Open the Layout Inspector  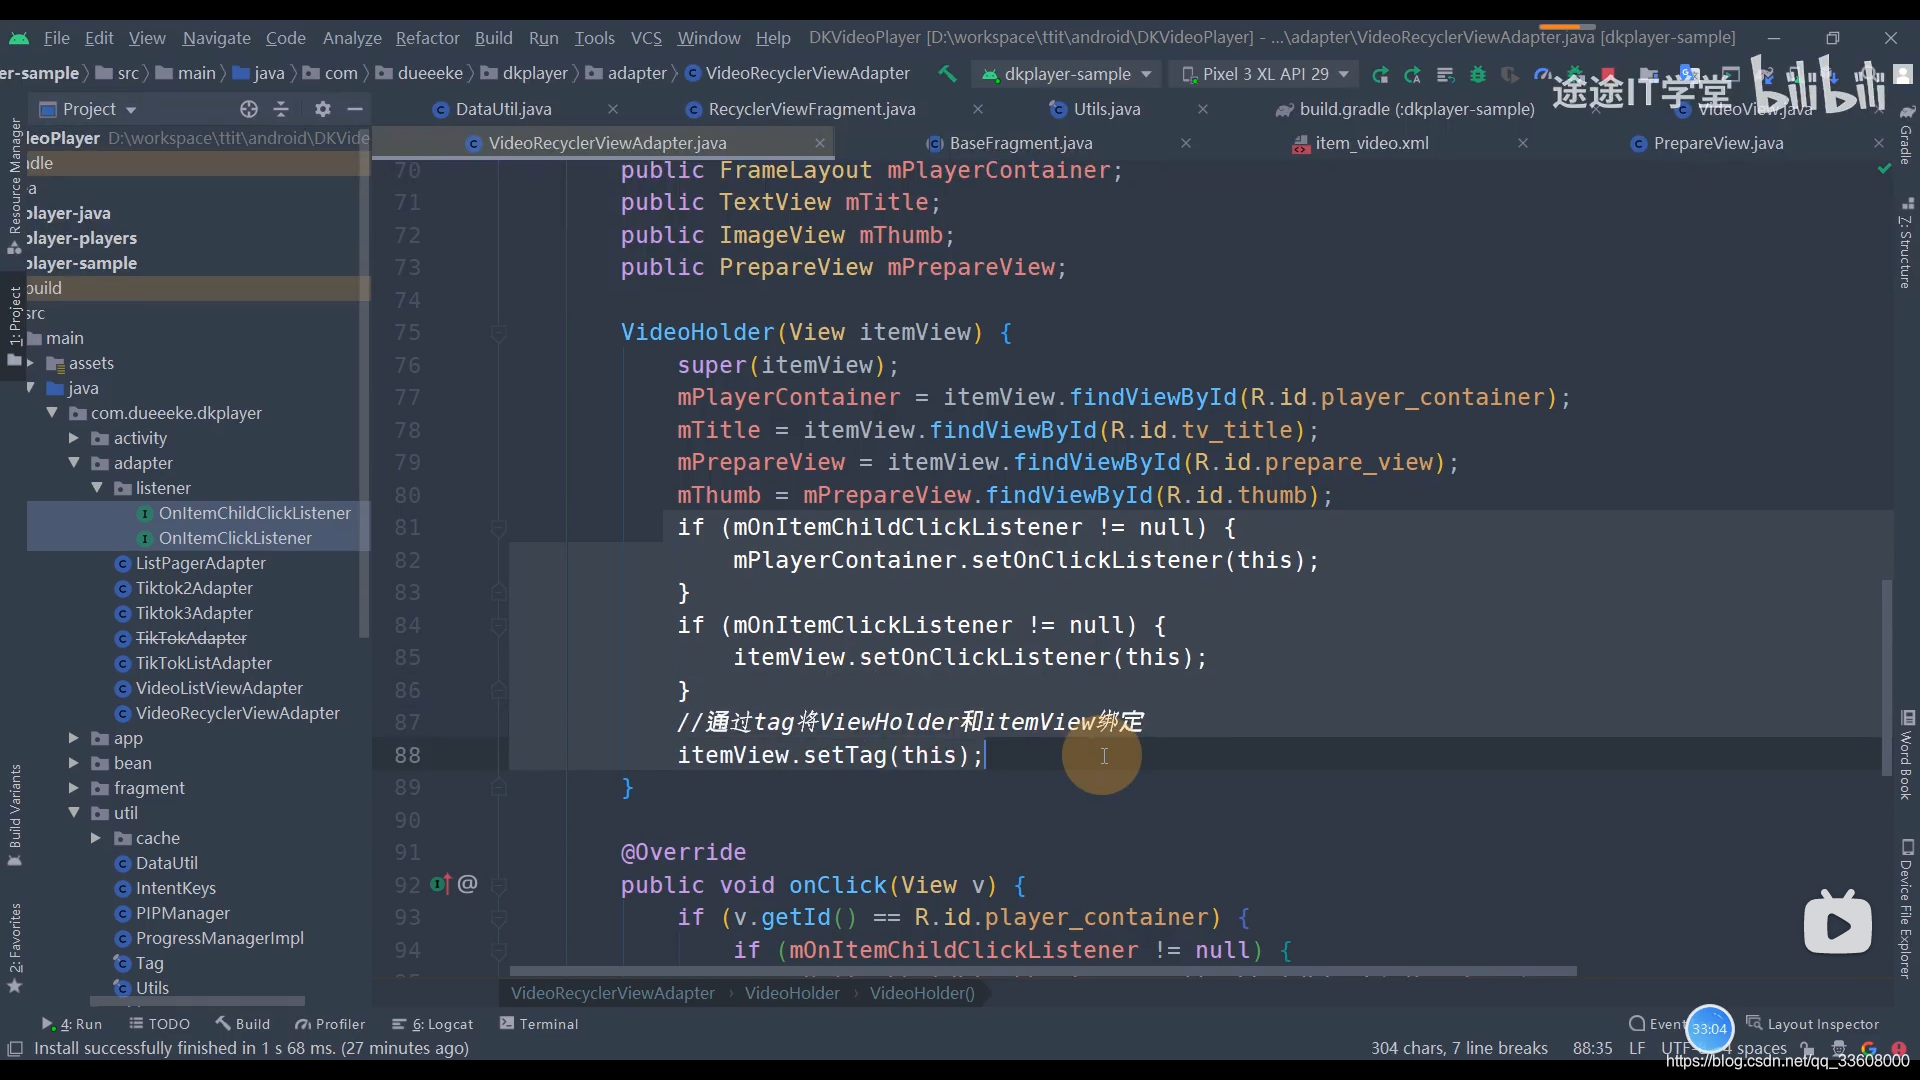1813,1024
